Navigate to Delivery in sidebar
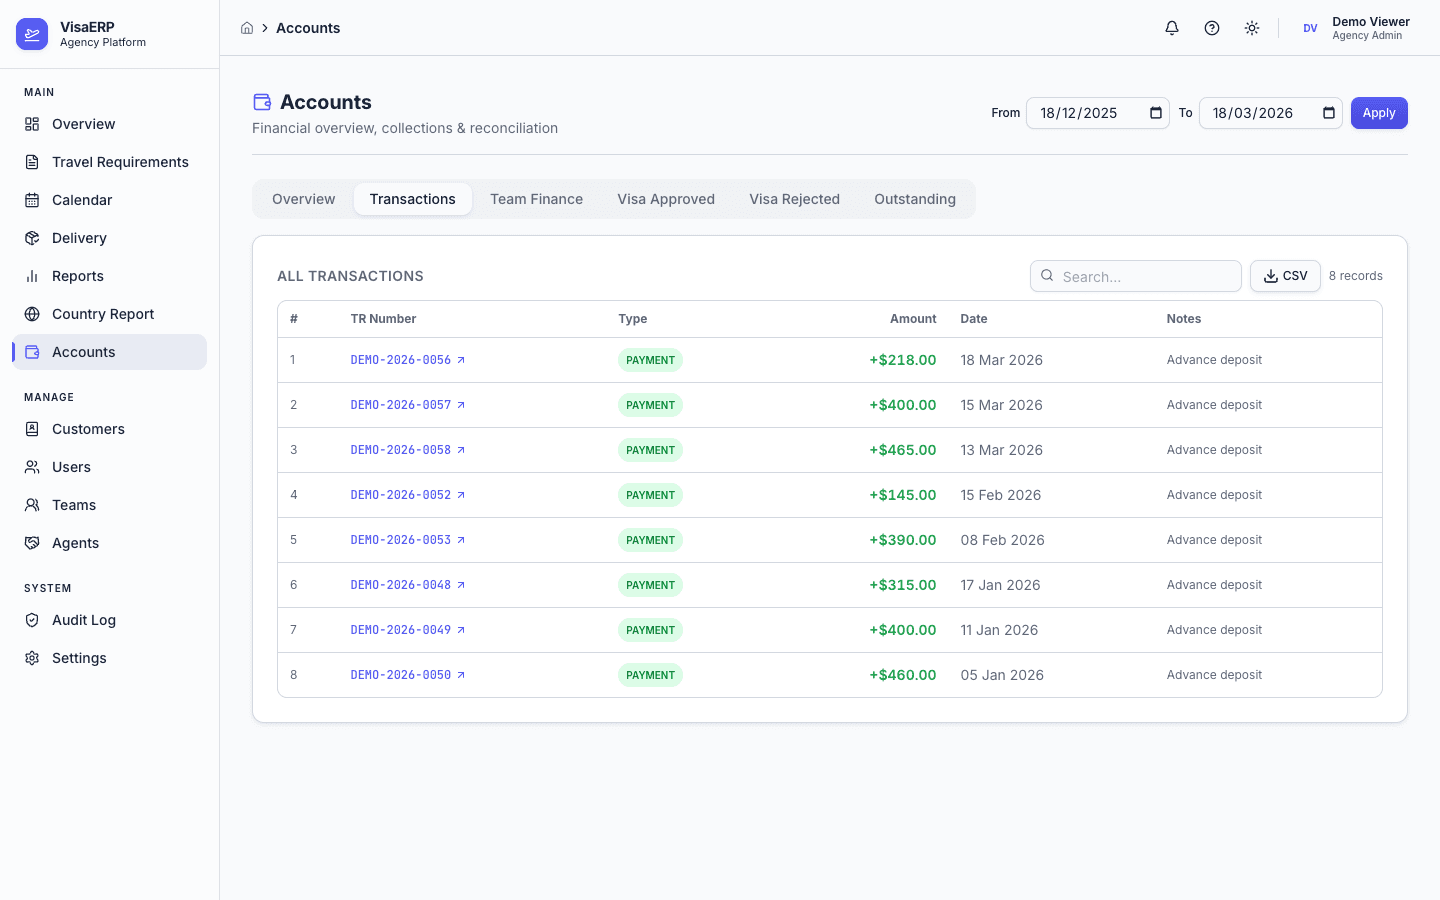 pyautogui.click(x=79, y=238)
